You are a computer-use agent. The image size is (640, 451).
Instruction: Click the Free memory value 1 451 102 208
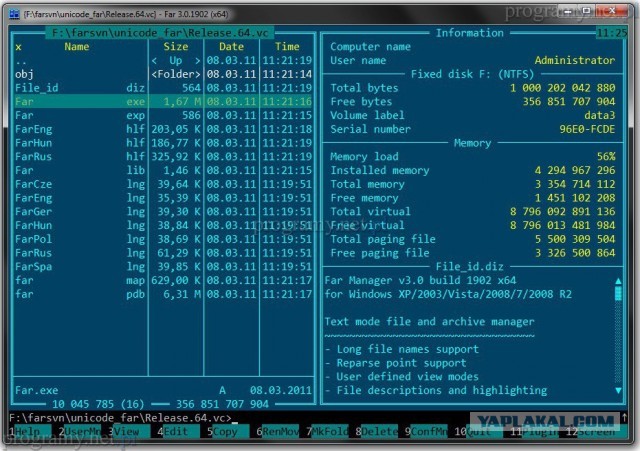(575, 198)
